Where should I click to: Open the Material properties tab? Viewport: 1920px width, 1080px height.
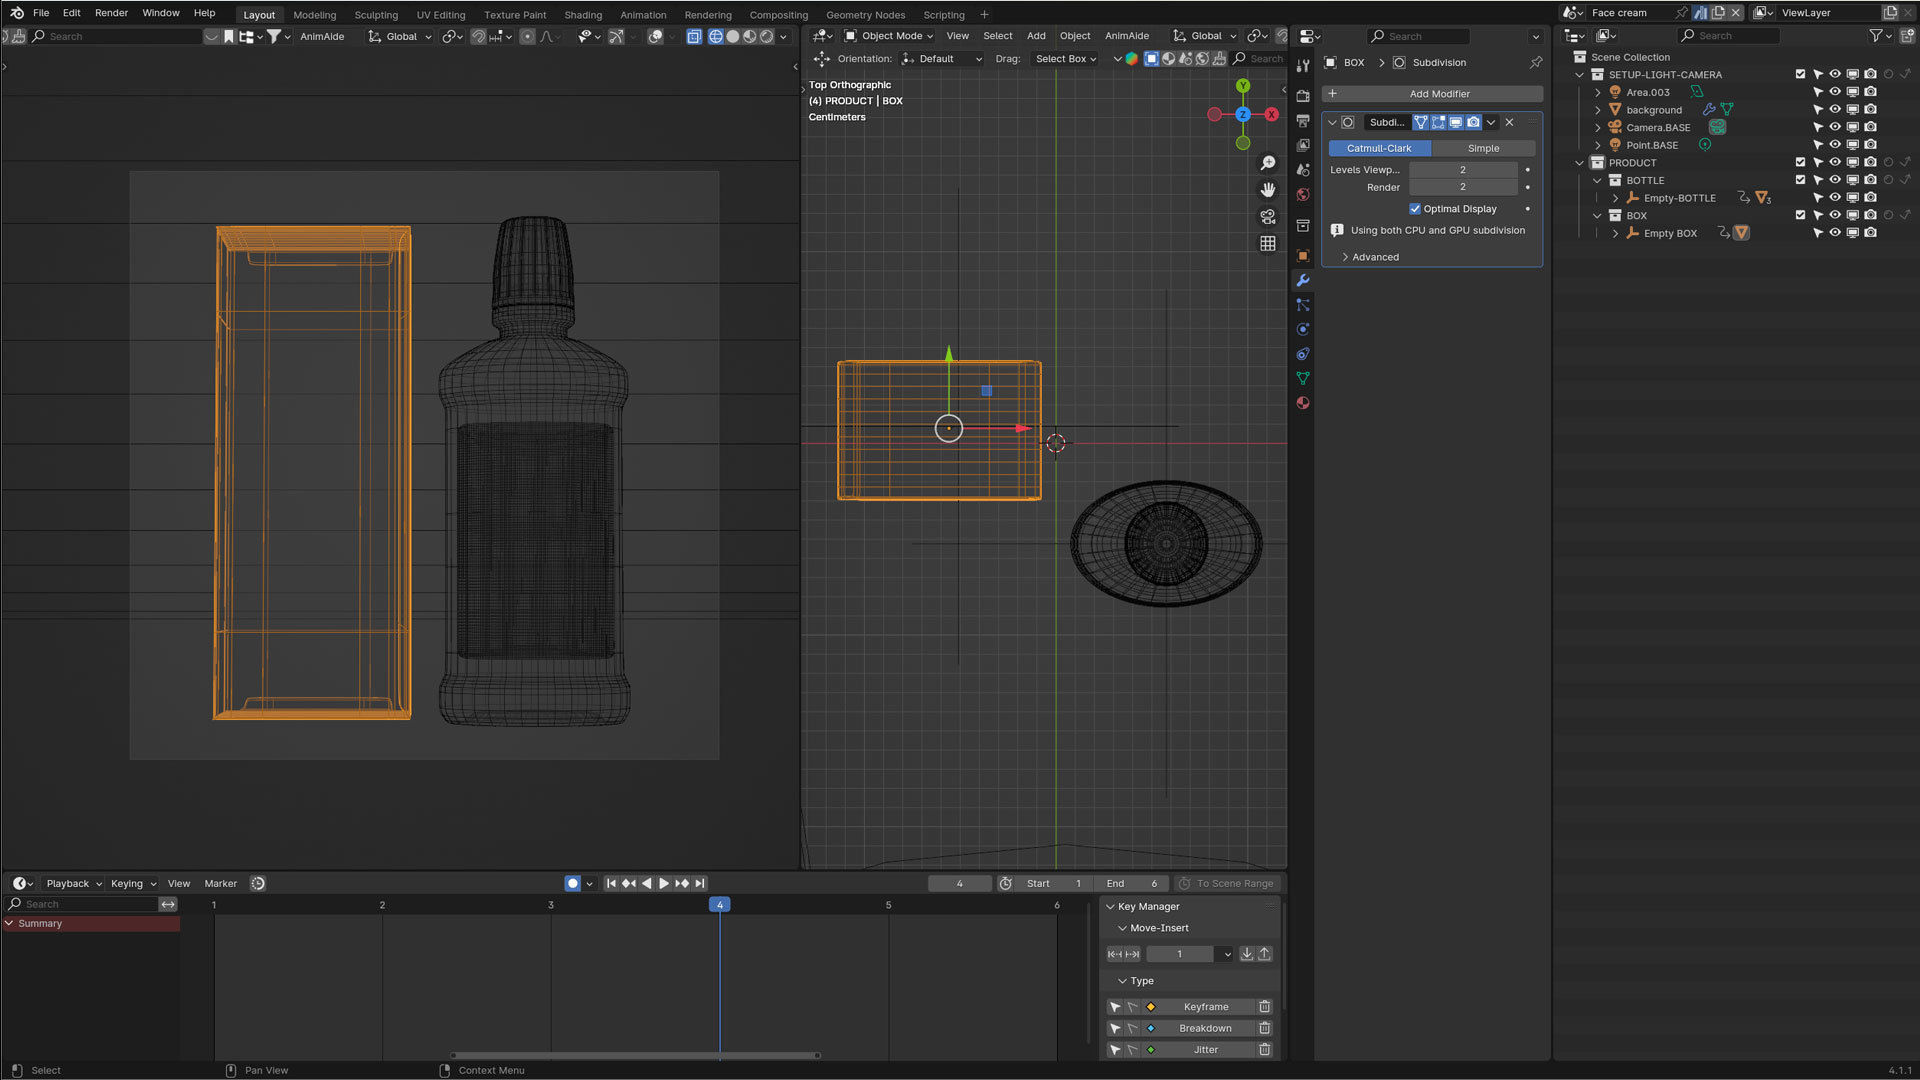(x=1302, y=403)
